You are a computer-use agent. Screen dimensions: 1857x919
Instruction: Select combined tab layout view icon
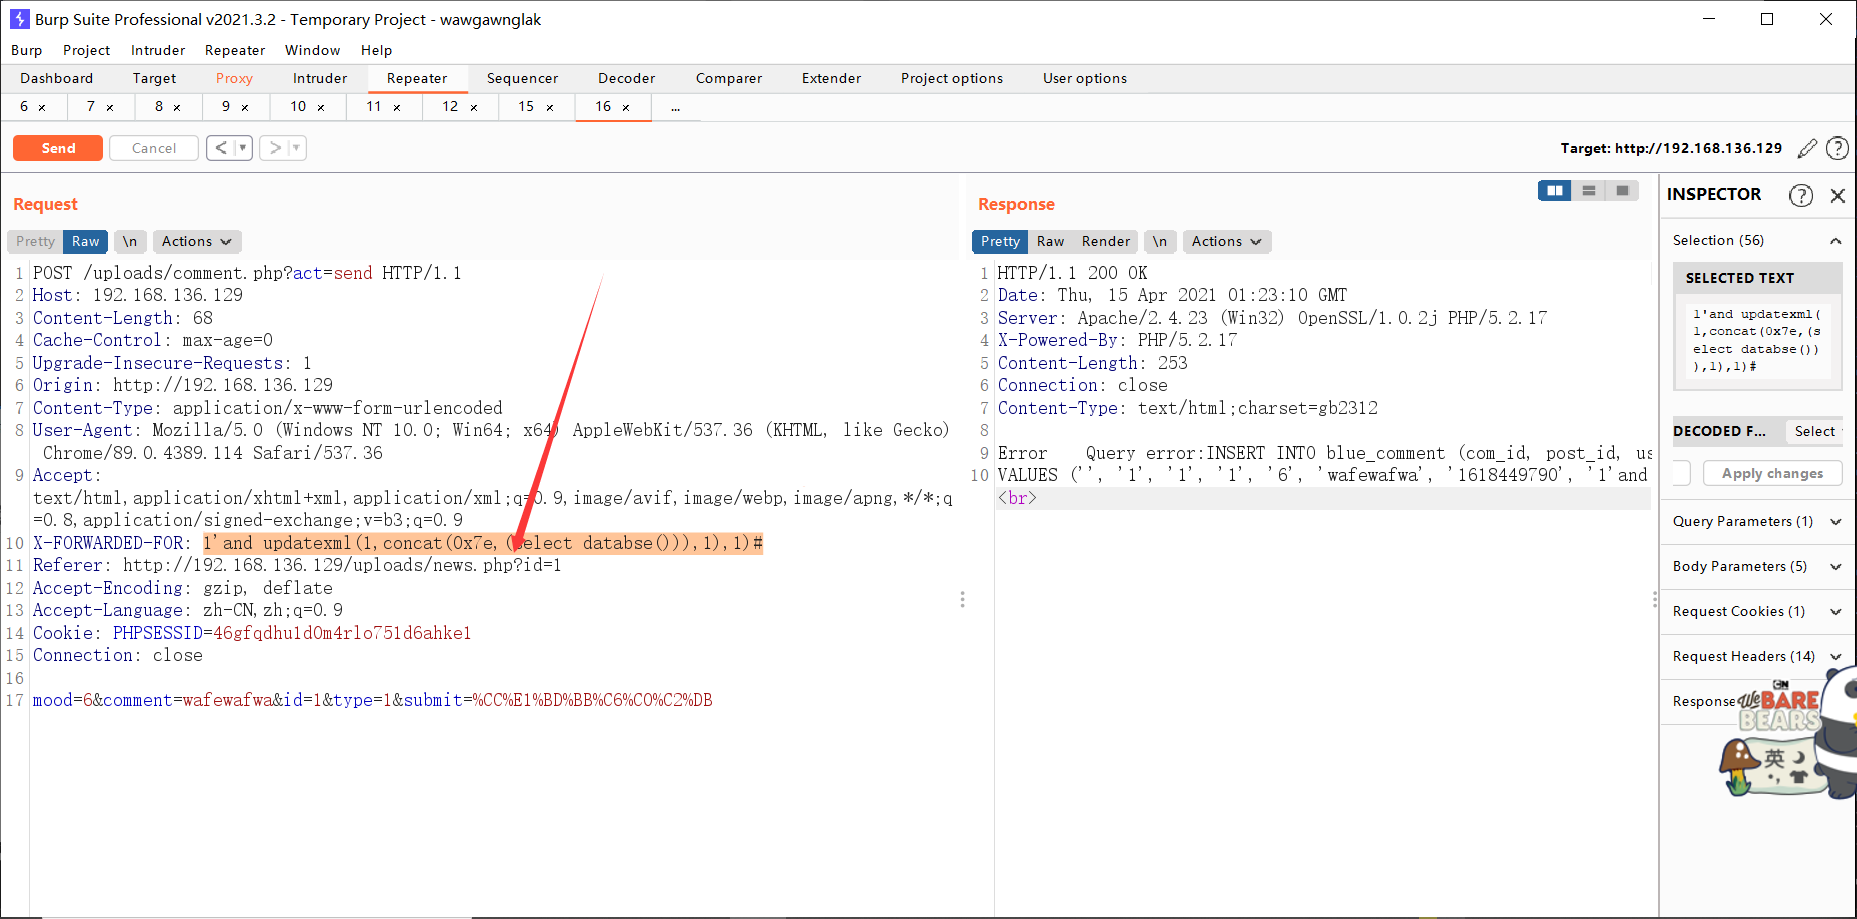tap(1622, 190)
